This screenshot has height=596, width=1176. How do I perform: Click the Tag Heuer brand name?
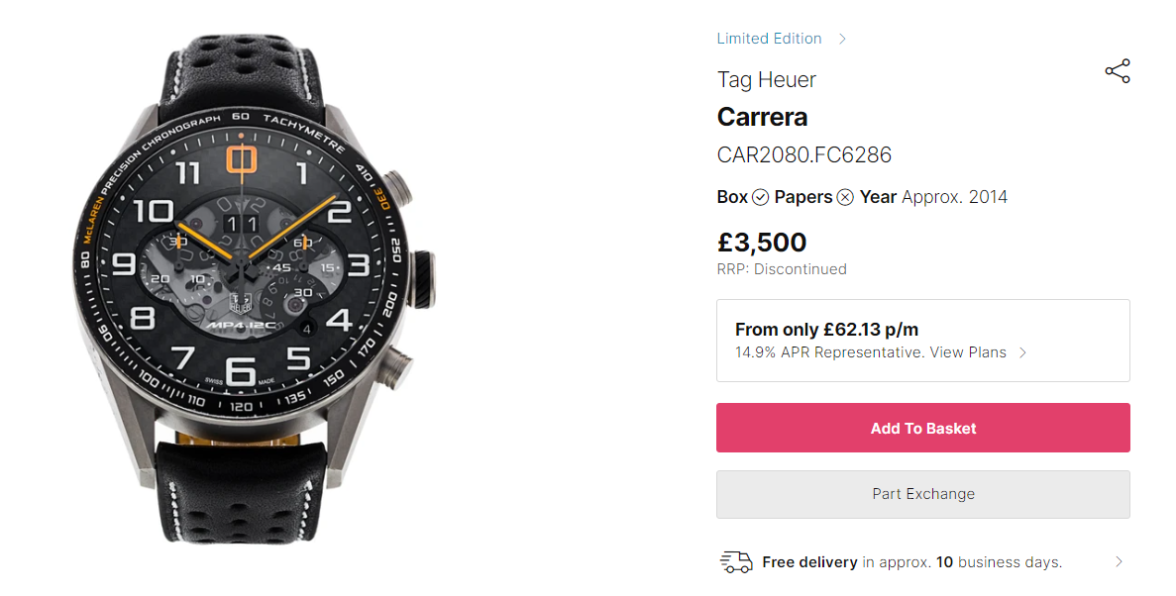pyautogui.click(x=766, y=80)
